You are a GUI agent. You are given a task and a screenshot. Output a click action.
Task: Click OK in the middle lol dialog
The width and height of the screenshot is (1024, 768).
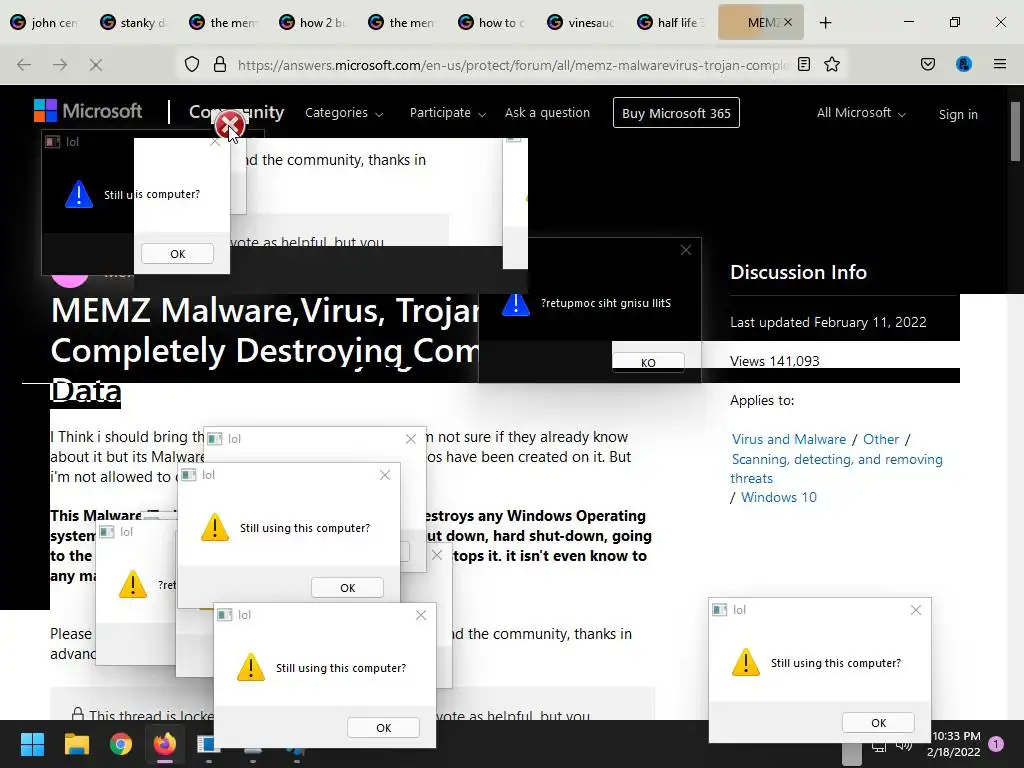pos(347,588)
